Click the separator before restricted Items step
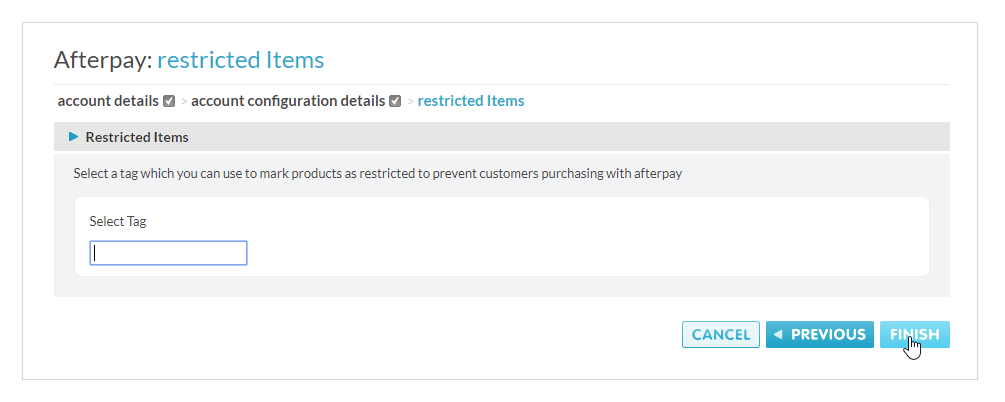This screenshot has height=402, width=1005. coord(410,102)
